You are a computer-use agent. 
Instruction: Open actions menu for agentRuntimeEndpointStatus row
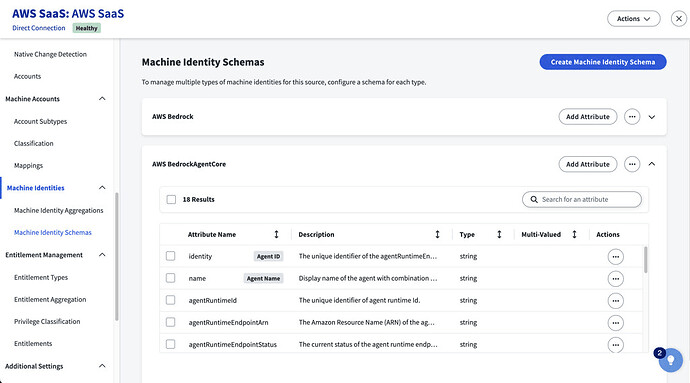click(615, 345)
